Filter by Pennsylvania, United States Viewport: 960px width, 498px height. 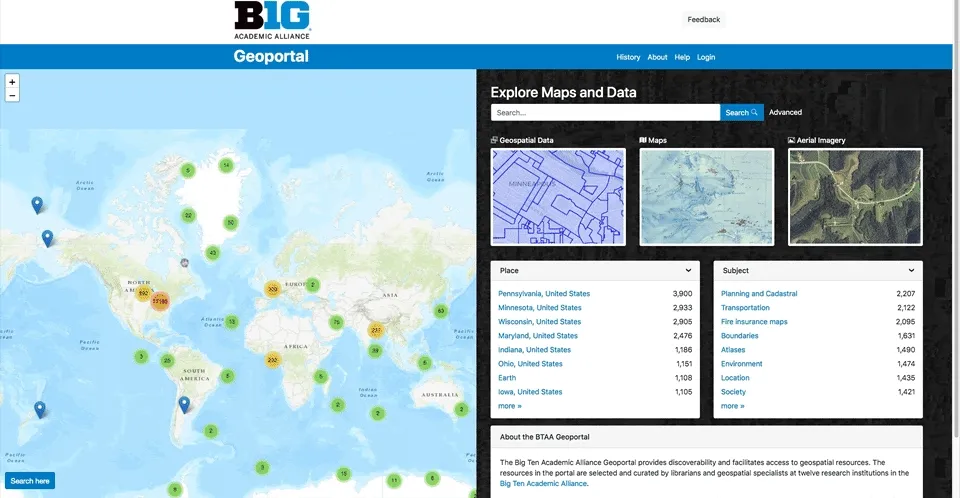pos(544,294)
